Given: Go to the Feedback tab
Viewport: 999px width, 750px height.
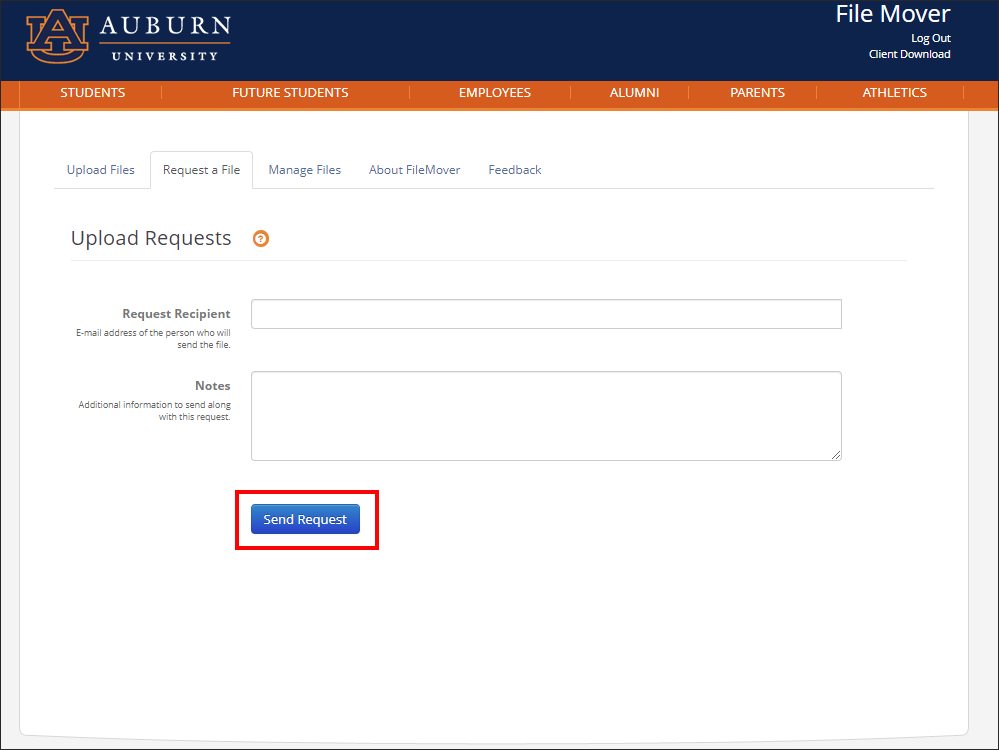Looking at the screenshot, I should (515, 169).
